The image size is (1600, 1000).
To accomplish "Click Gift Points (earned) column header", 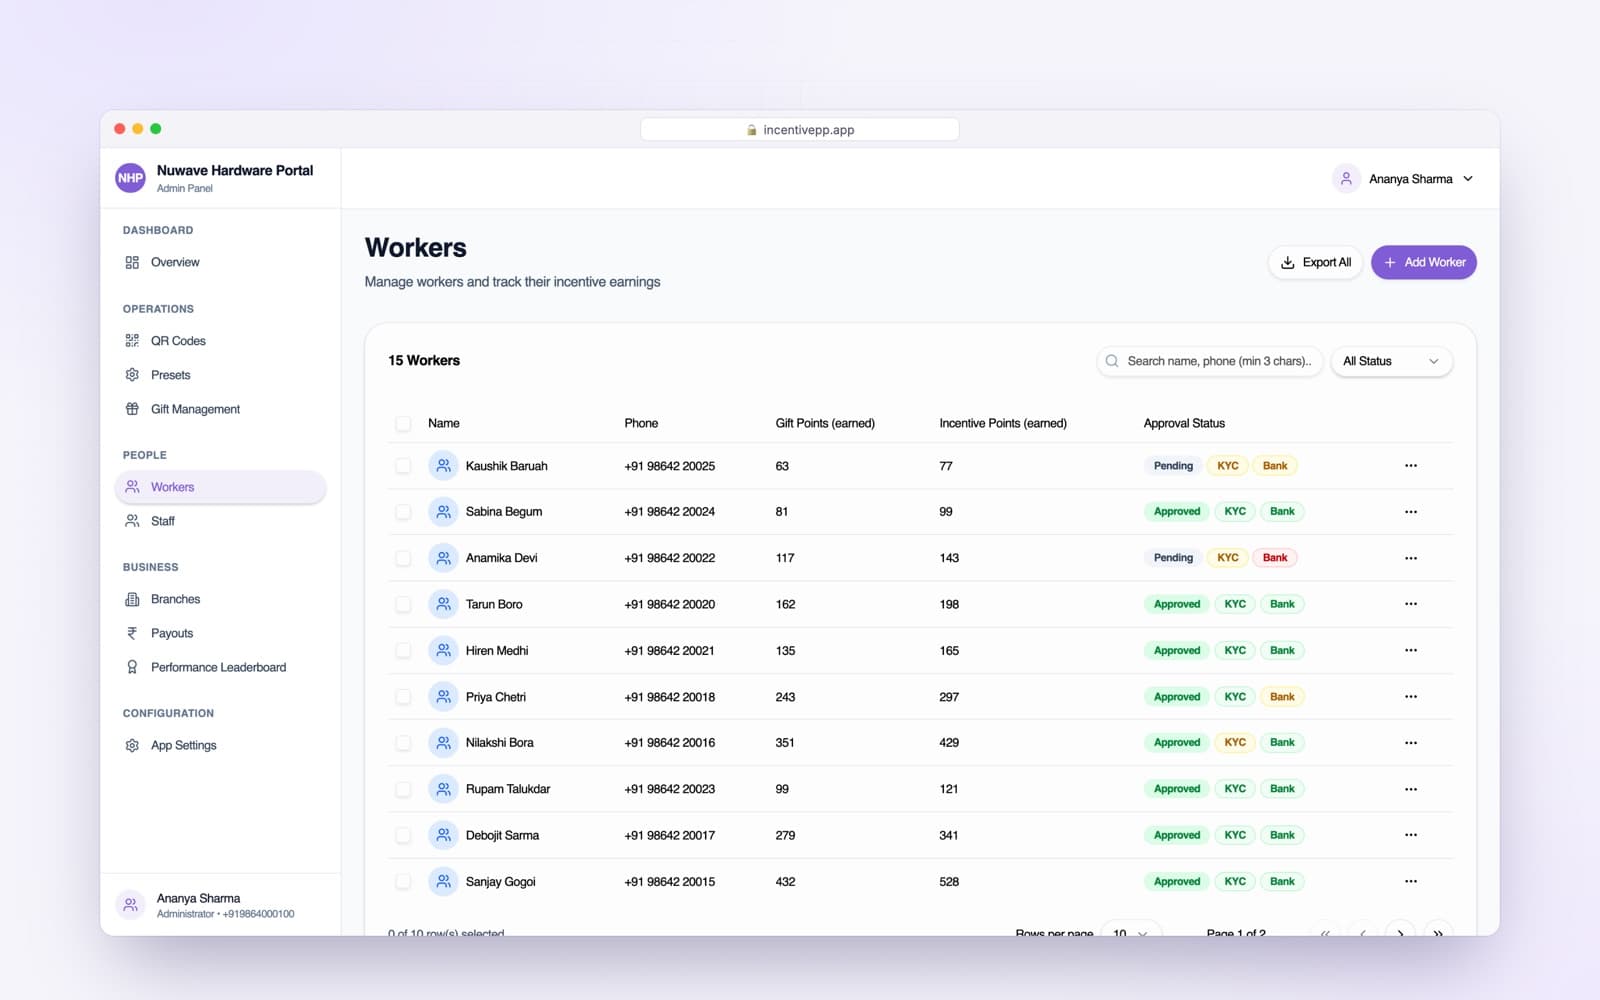I will click(x=825, y=423).
